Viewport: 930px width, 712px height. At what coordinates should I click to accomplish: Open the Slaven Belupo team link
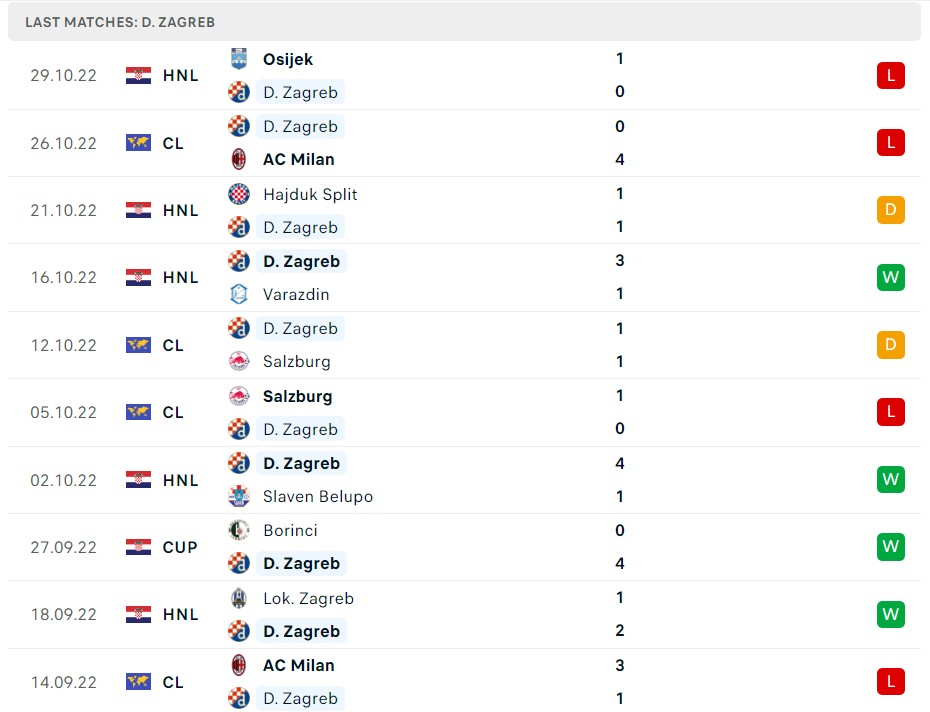317,496
